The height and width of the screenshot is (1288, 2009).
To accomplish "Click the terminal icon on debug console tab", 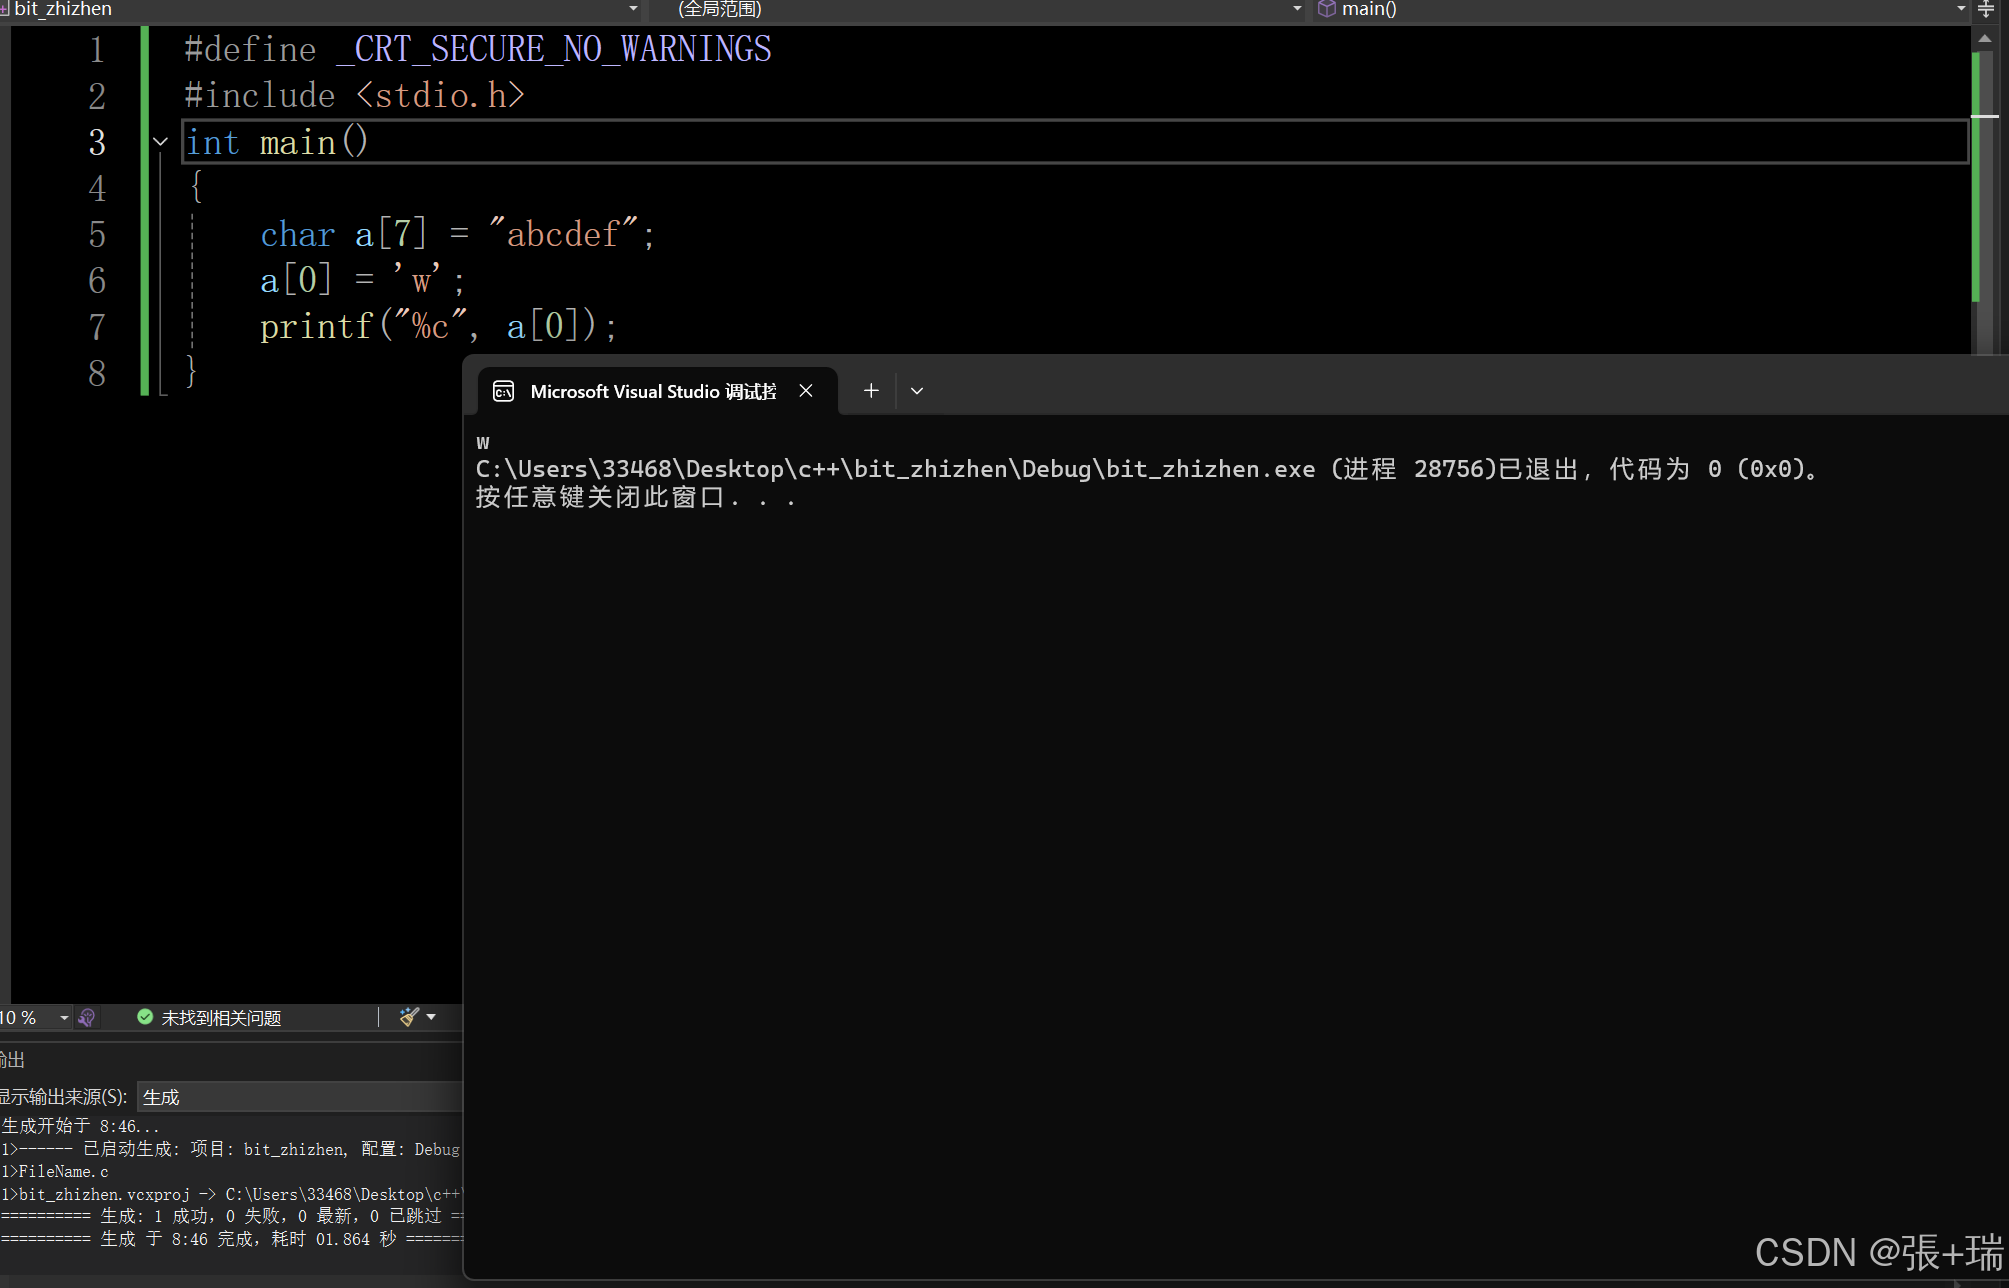I will coord(504,391).
